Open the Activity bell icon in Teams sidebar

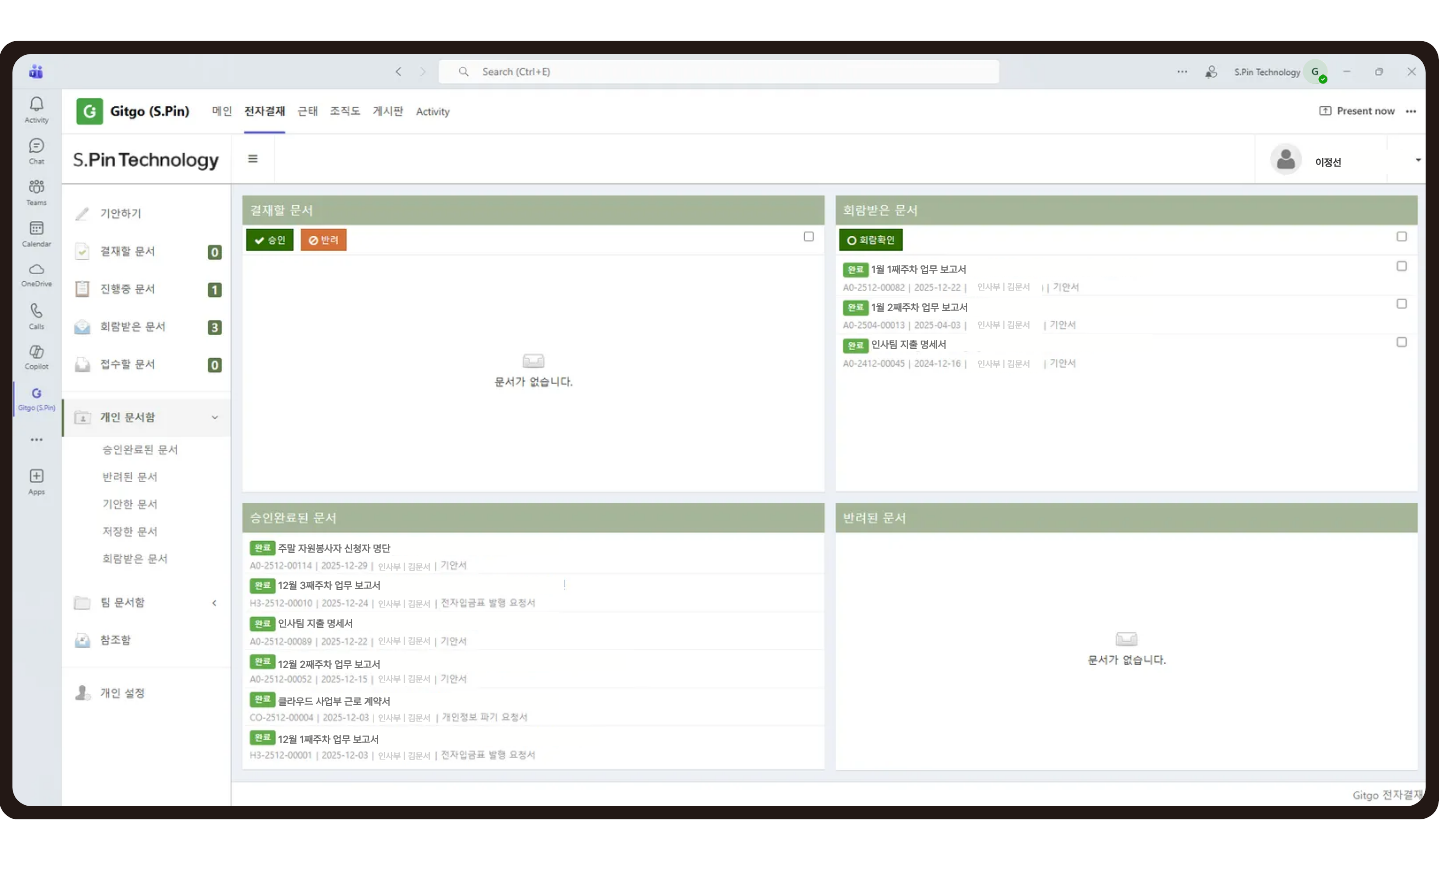[37, 108]
